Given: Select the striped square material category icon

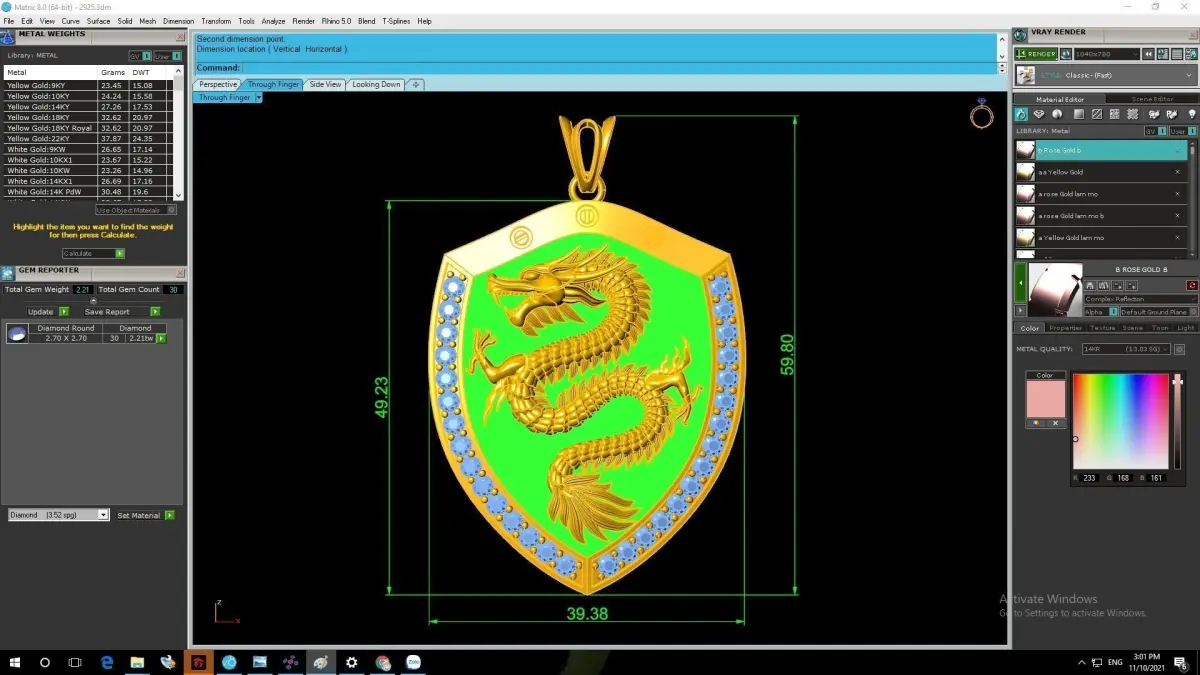Looking at the screenshot, I should 1098,114.
